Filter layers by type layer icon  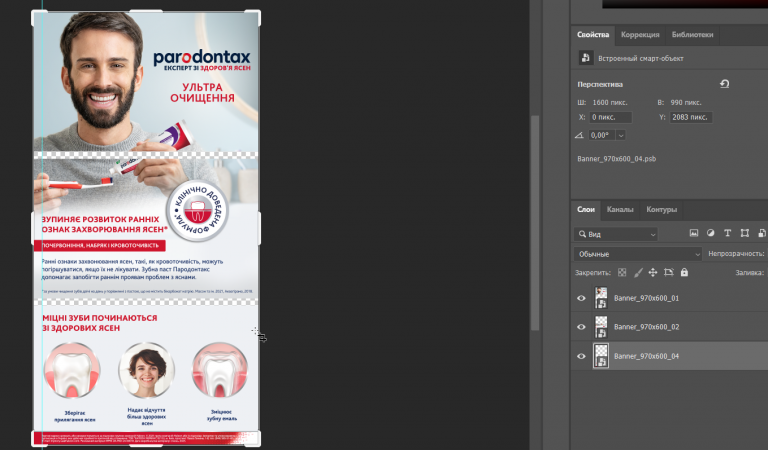727,233
